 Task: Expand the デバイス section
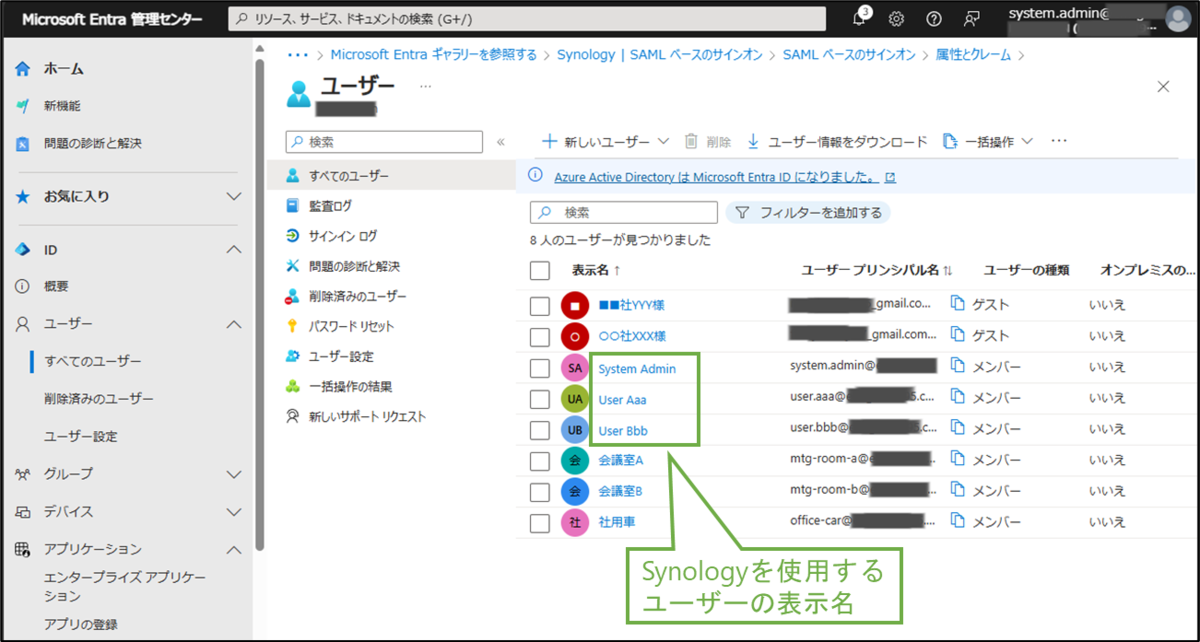234,512
